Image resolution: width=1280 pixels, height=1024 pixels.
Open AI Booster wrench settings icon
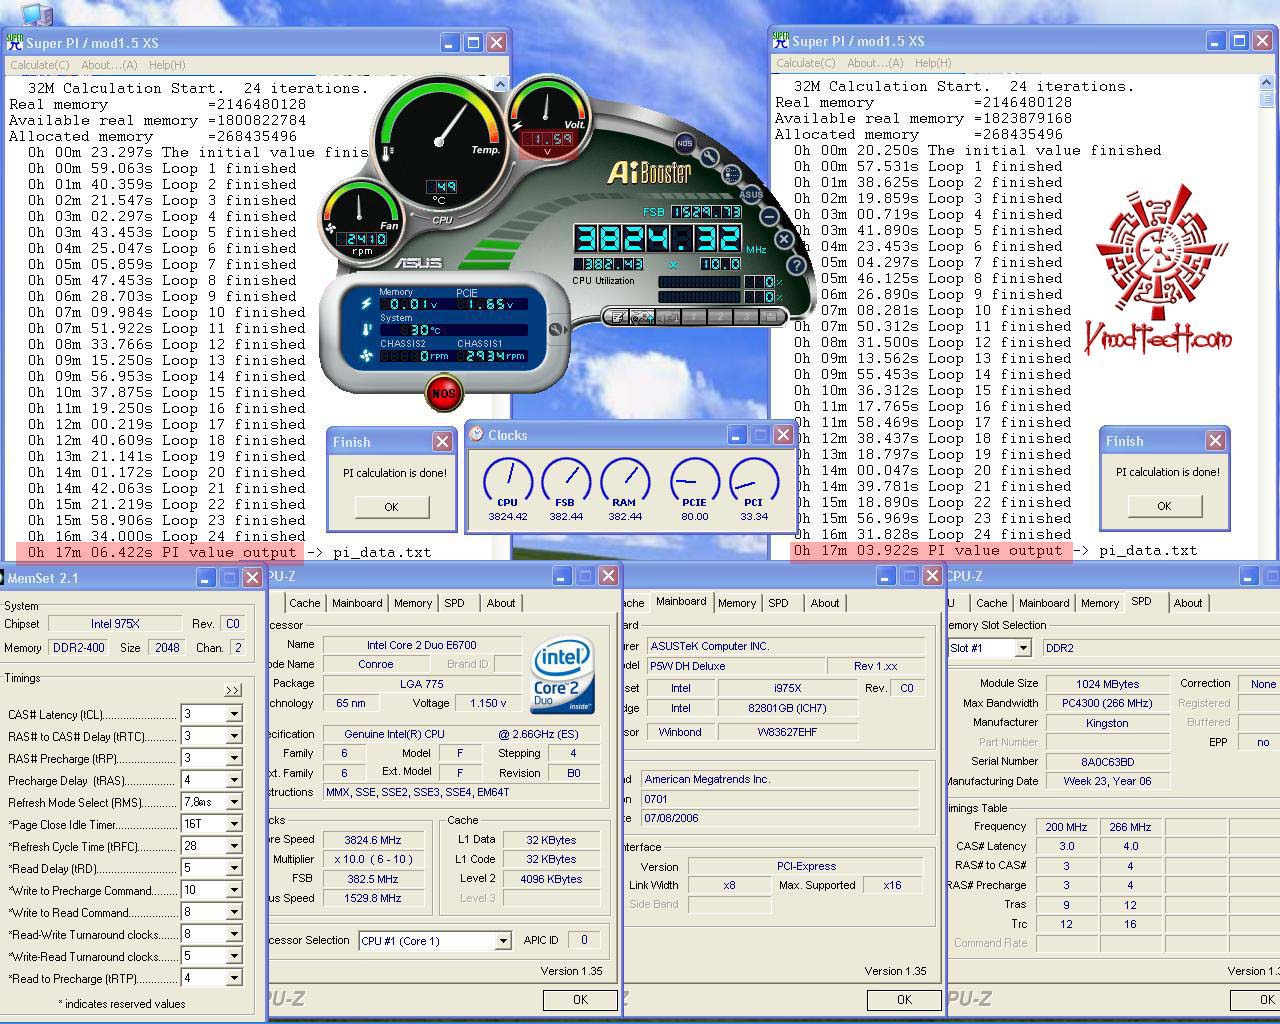[x=709, y=157]
